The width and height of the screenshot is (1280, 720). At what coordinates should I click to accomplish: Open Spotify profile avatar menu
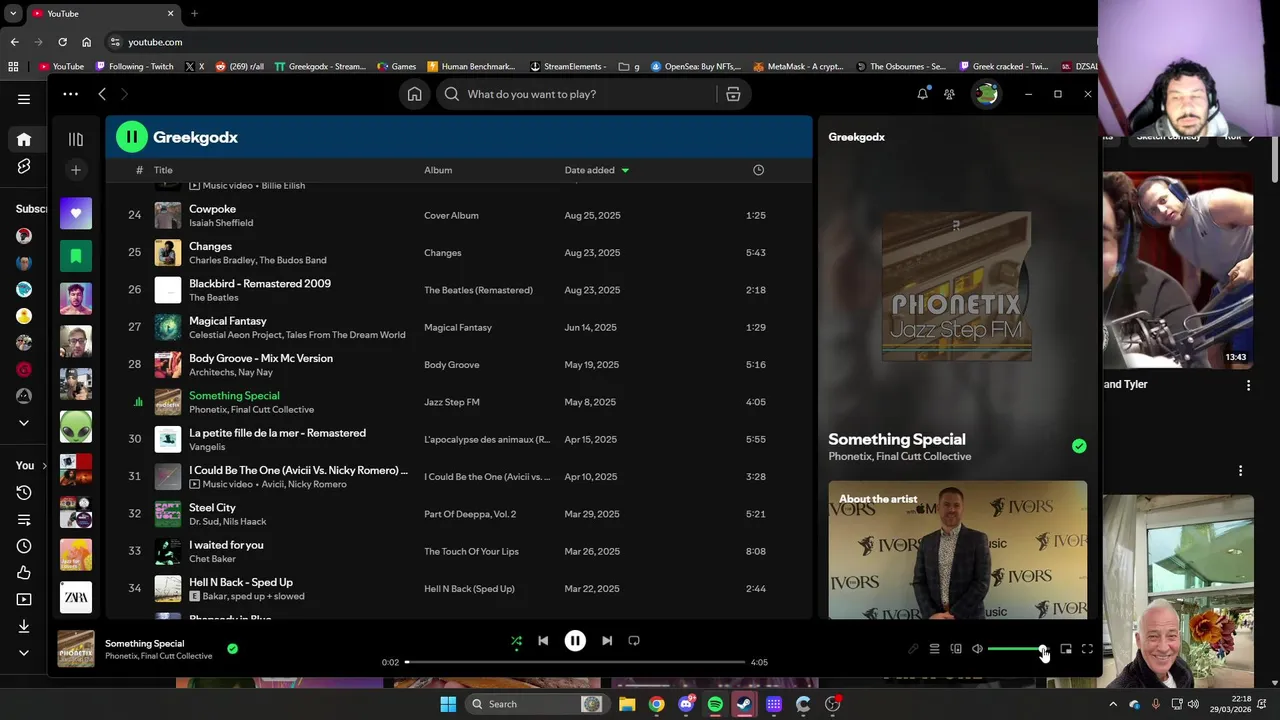pos(986,94)
